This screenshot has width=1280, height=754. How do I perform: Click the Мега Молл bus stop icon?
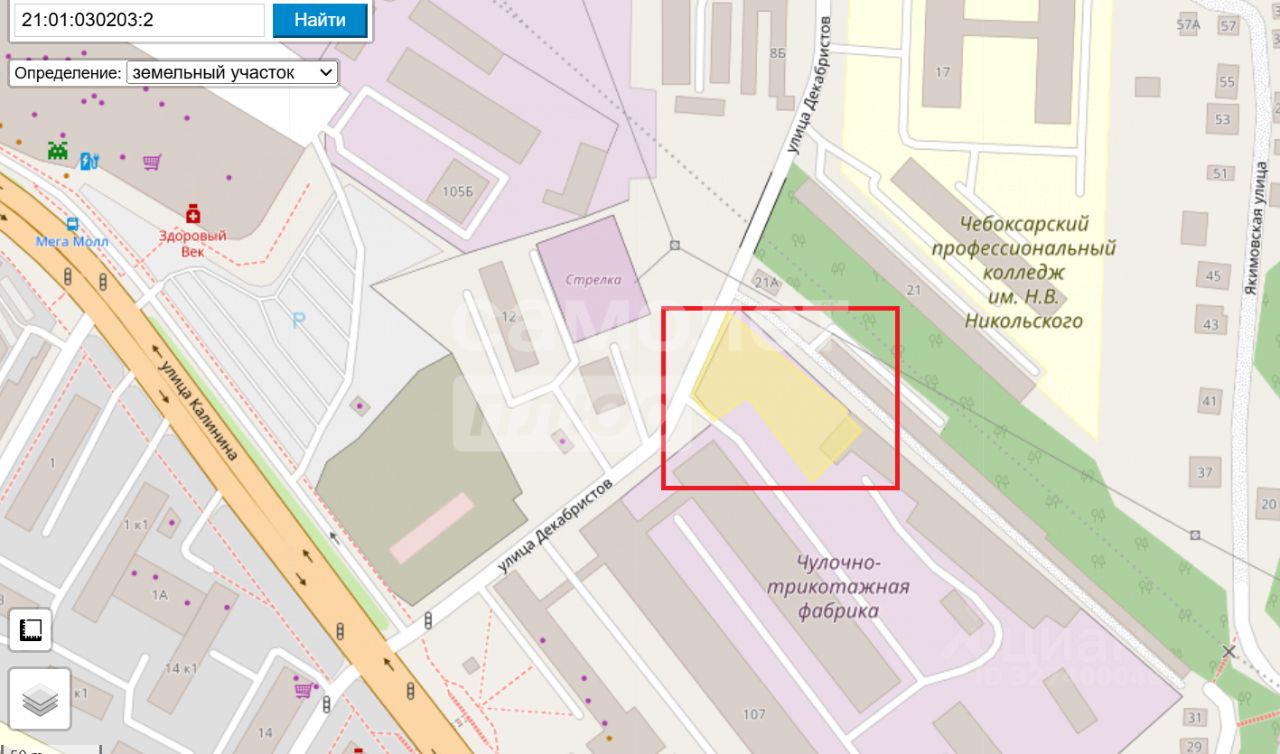pos(72,224)
